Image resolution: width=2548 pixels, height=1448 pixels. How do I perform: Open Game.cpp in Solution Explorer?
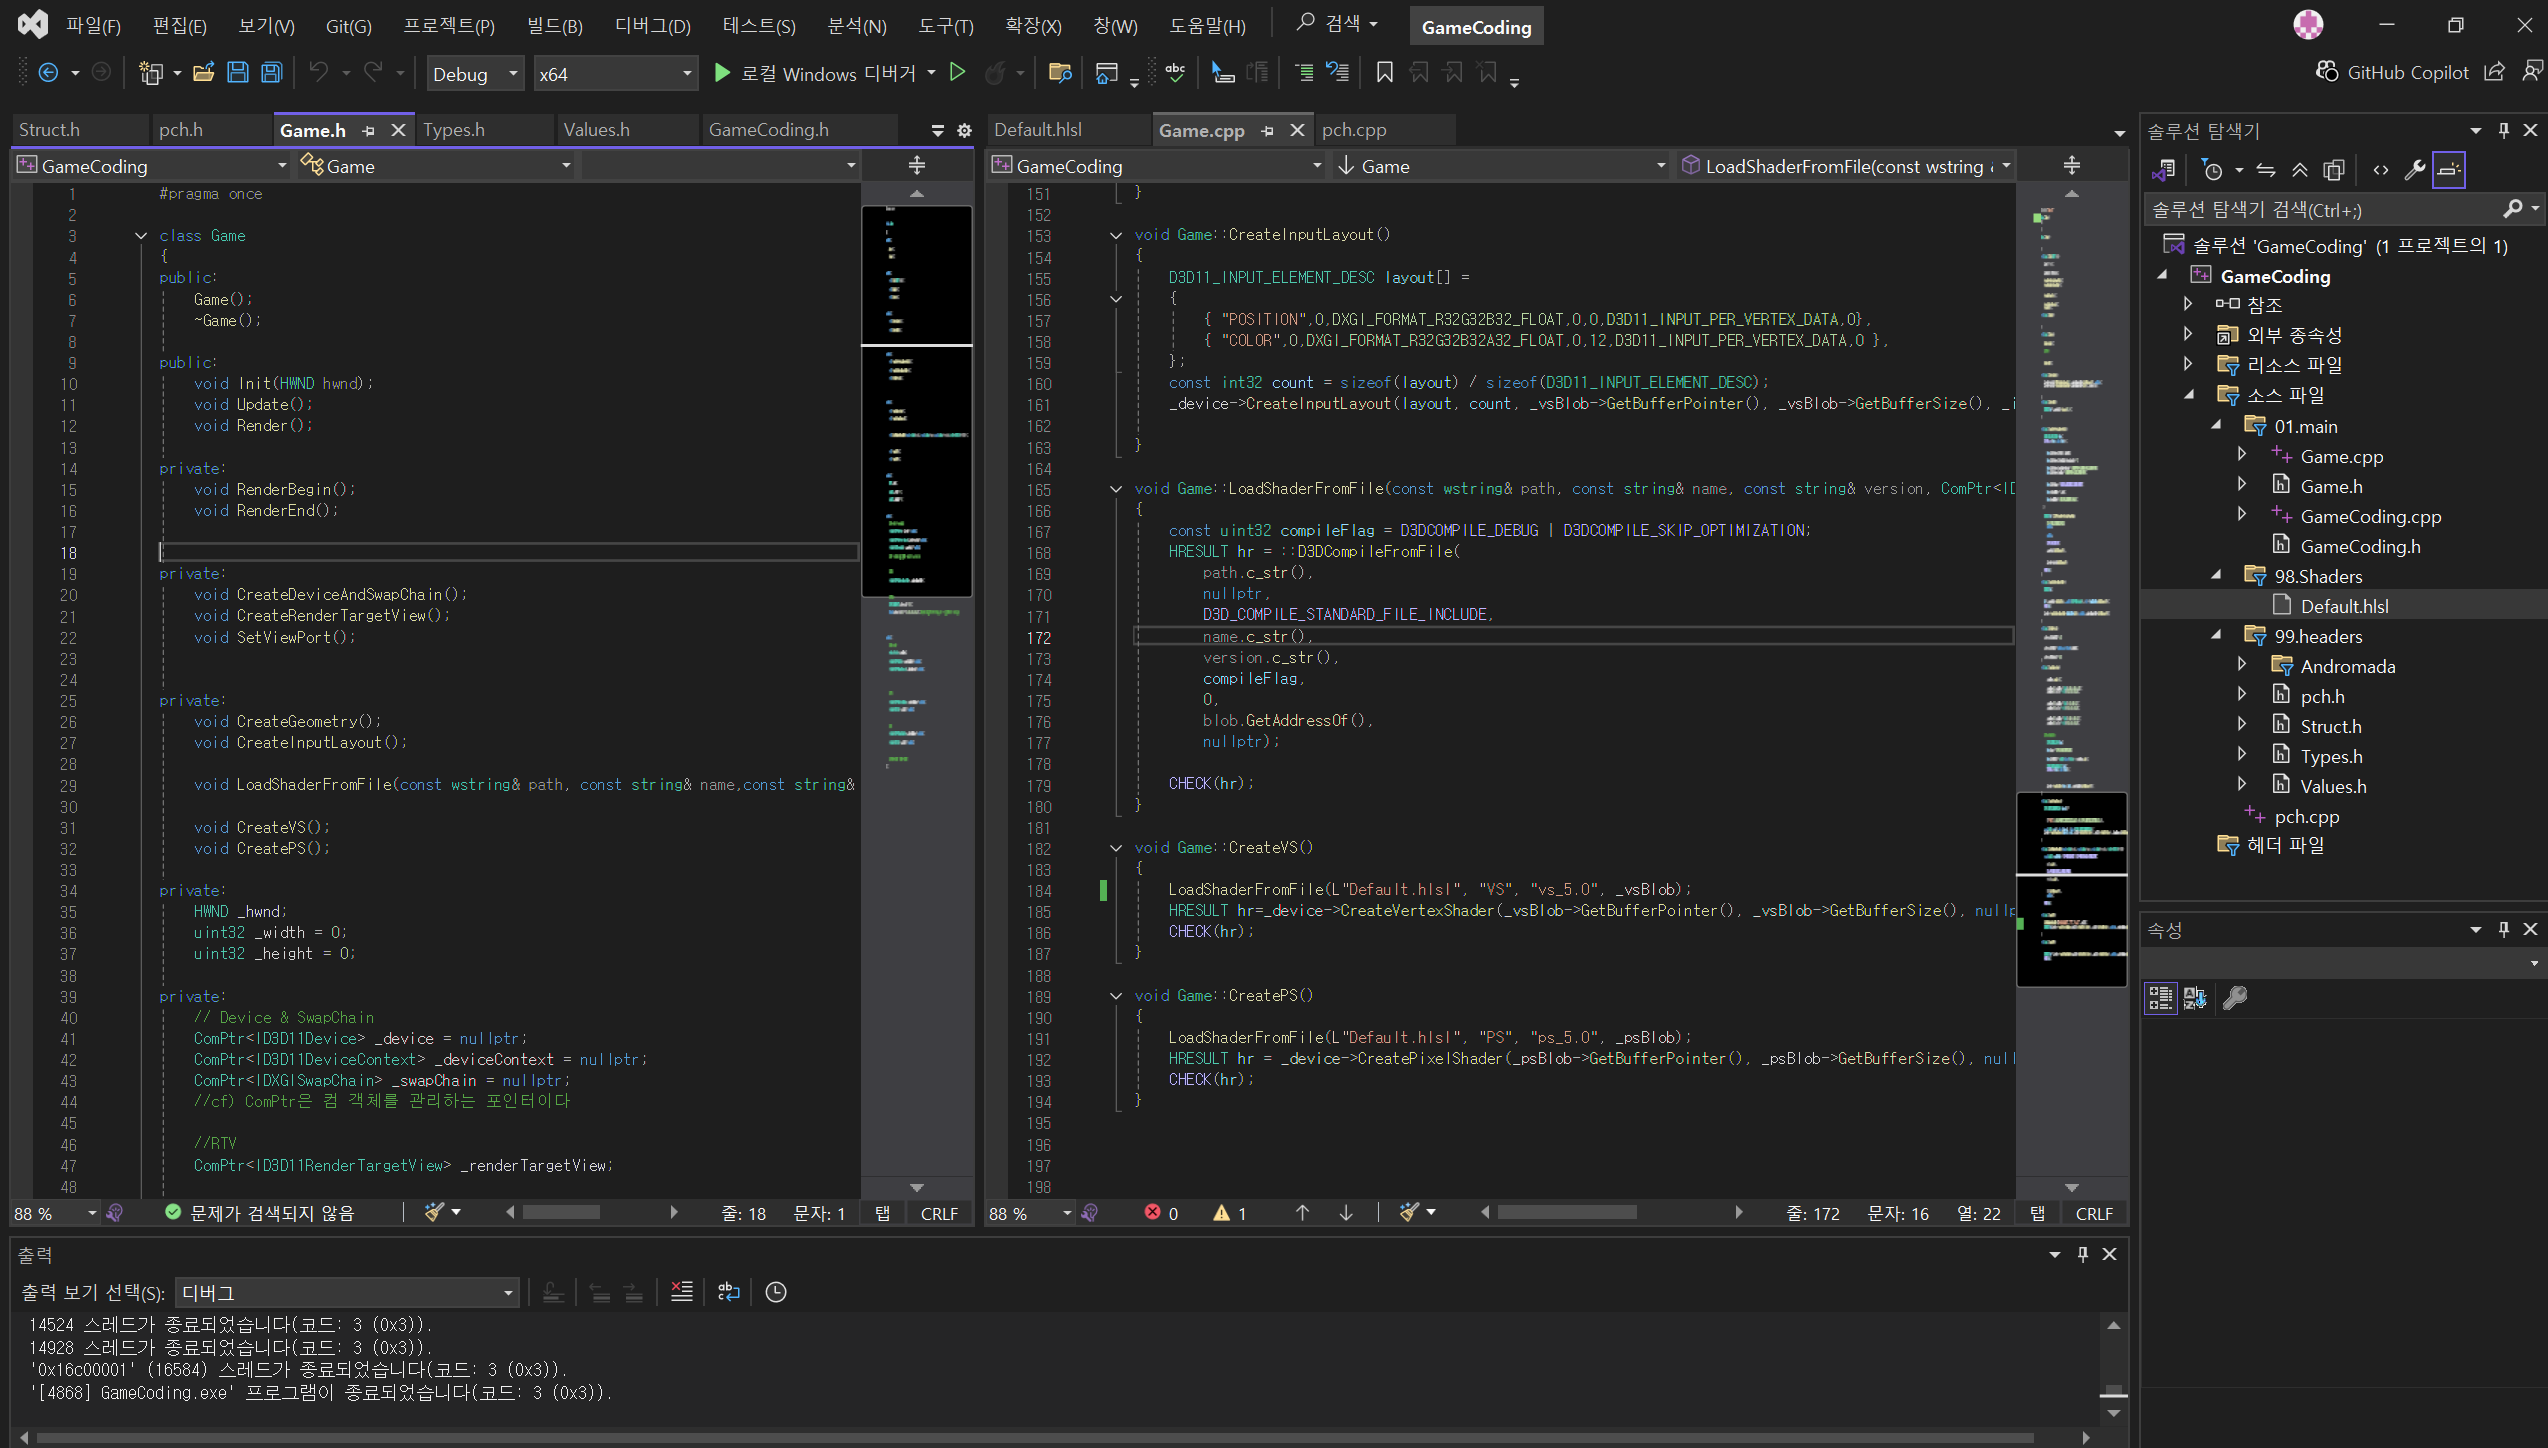click(2341, 457)
